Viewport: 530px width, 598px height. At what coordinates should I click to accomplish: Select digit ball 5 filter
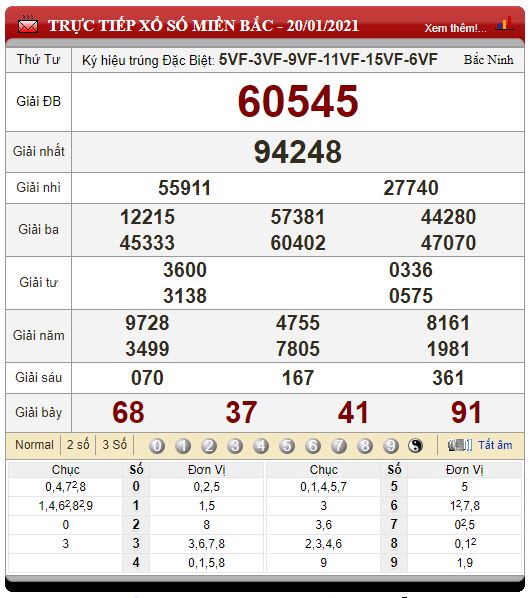point(287,445)
